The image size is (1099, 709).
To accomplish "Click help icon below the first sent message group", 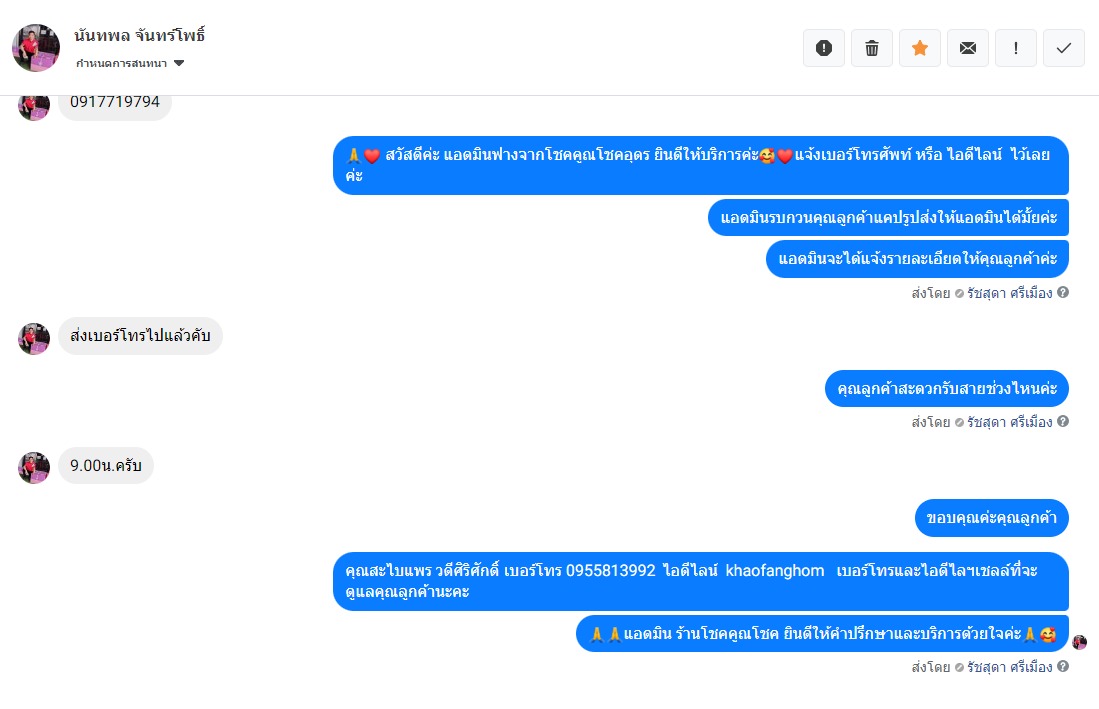I will tap(1063, 292).
